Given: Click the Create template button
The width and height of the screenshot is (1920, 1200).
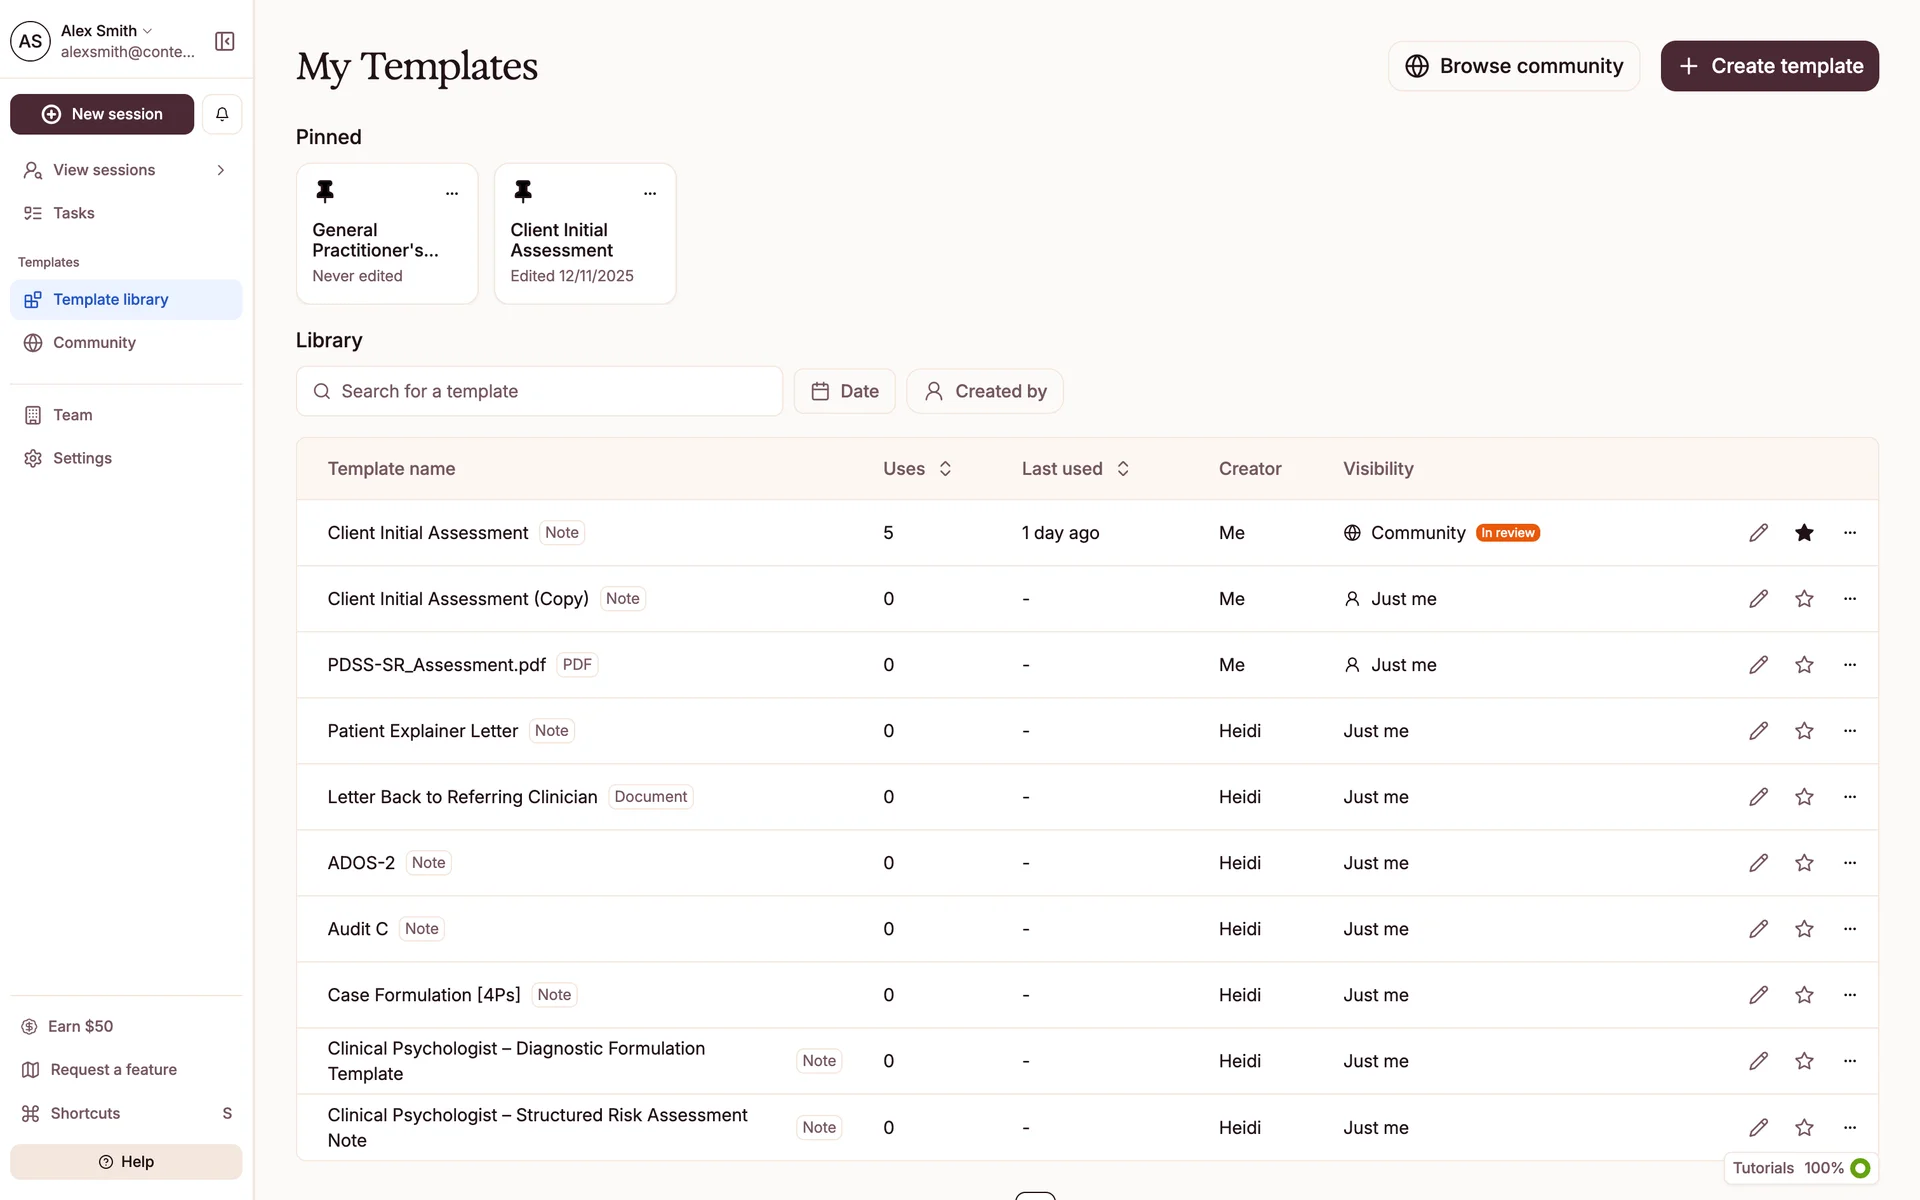Looking at the screenshot, I should pos(1769,66).
